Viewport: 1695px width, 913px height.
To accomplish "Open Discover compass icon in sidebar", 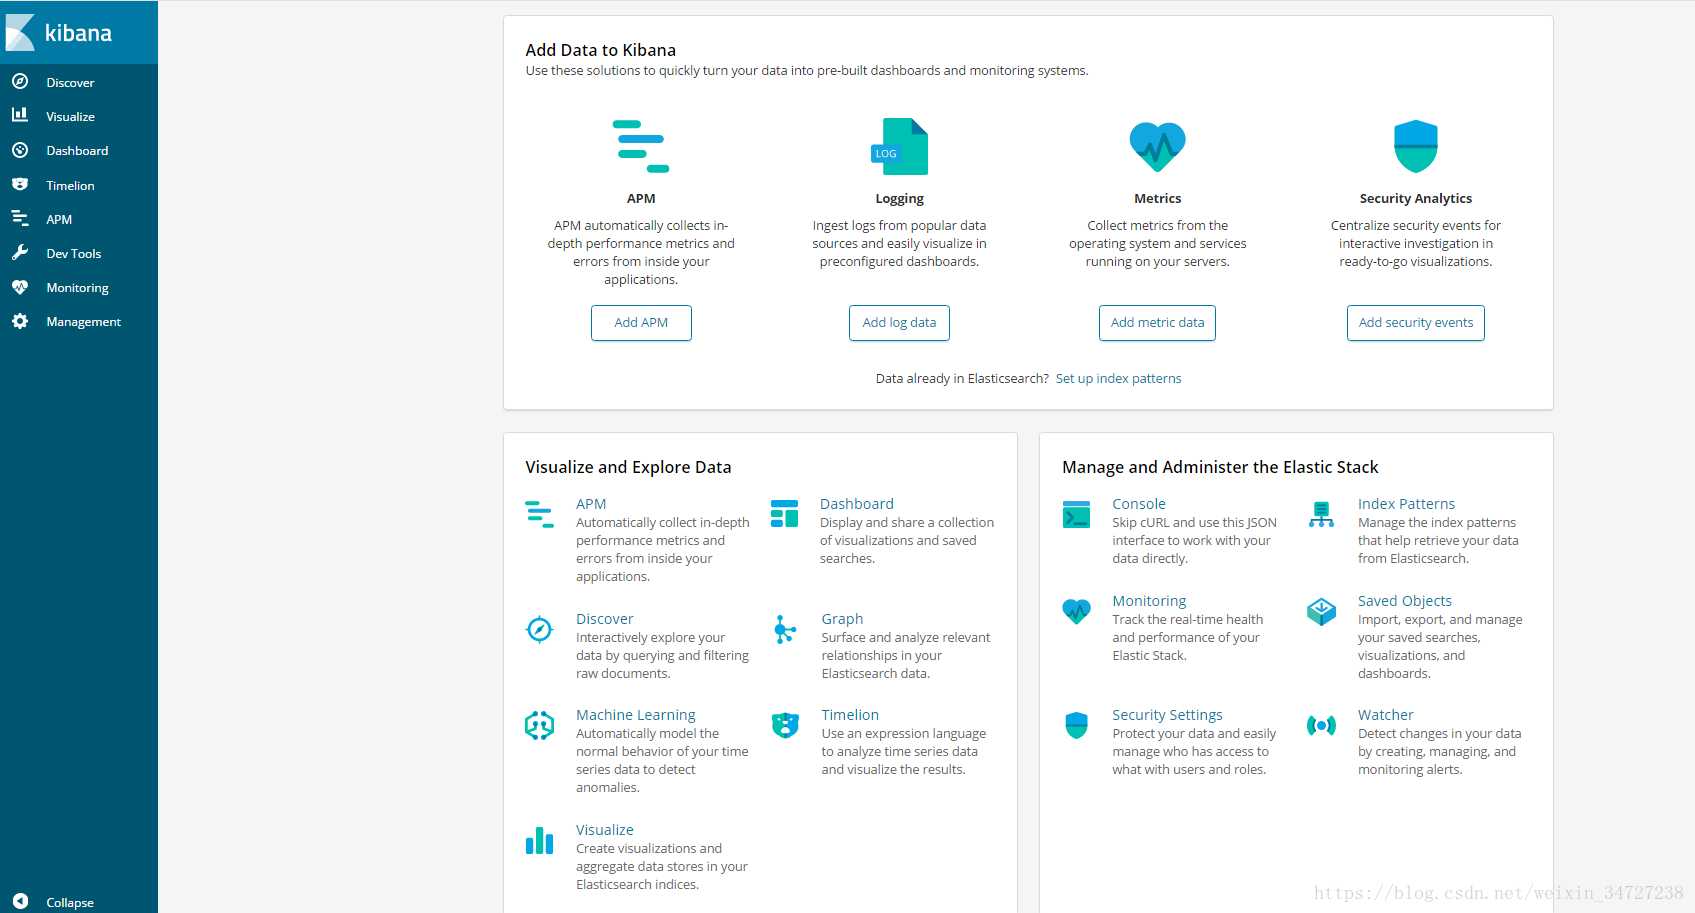I will (20, 82).
